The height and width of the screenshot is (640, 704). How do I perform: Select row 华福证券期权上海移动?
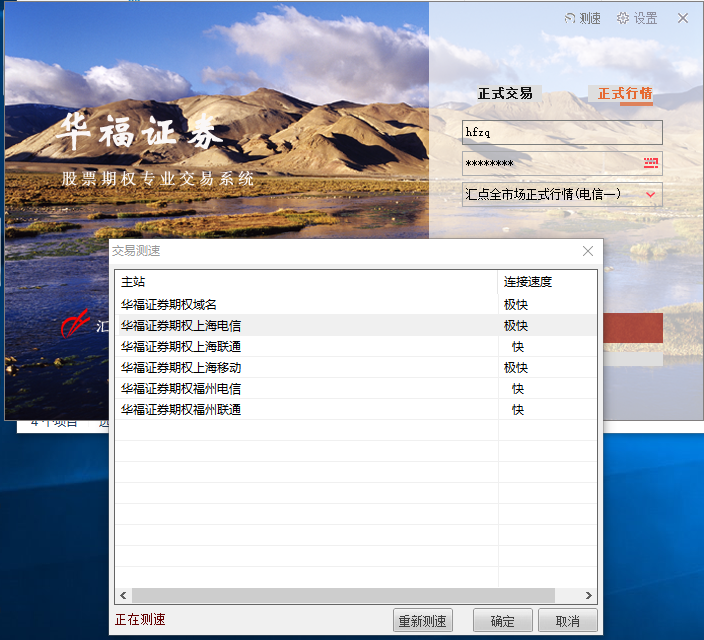pyautogui.click(x=356, y=368)
